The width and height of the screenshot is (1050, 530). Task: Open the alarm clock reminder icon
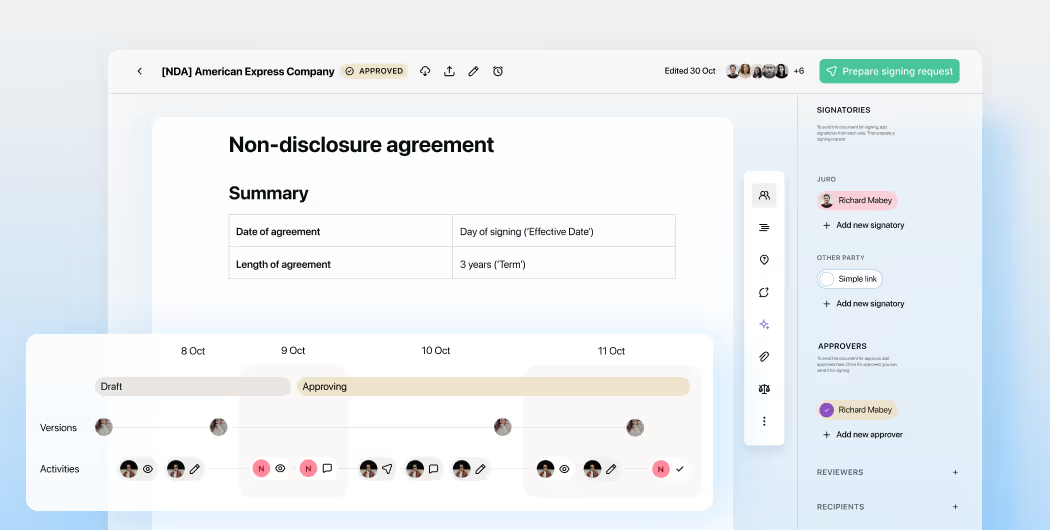click(498, 71)
